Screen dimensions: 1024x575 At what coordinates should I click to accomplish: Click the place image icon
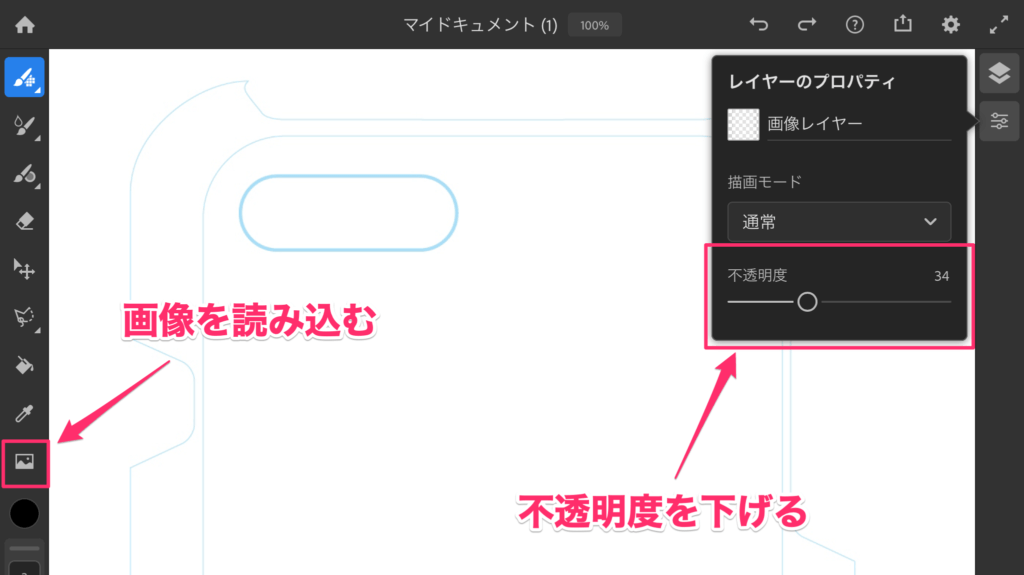click(x=24, y=462)
